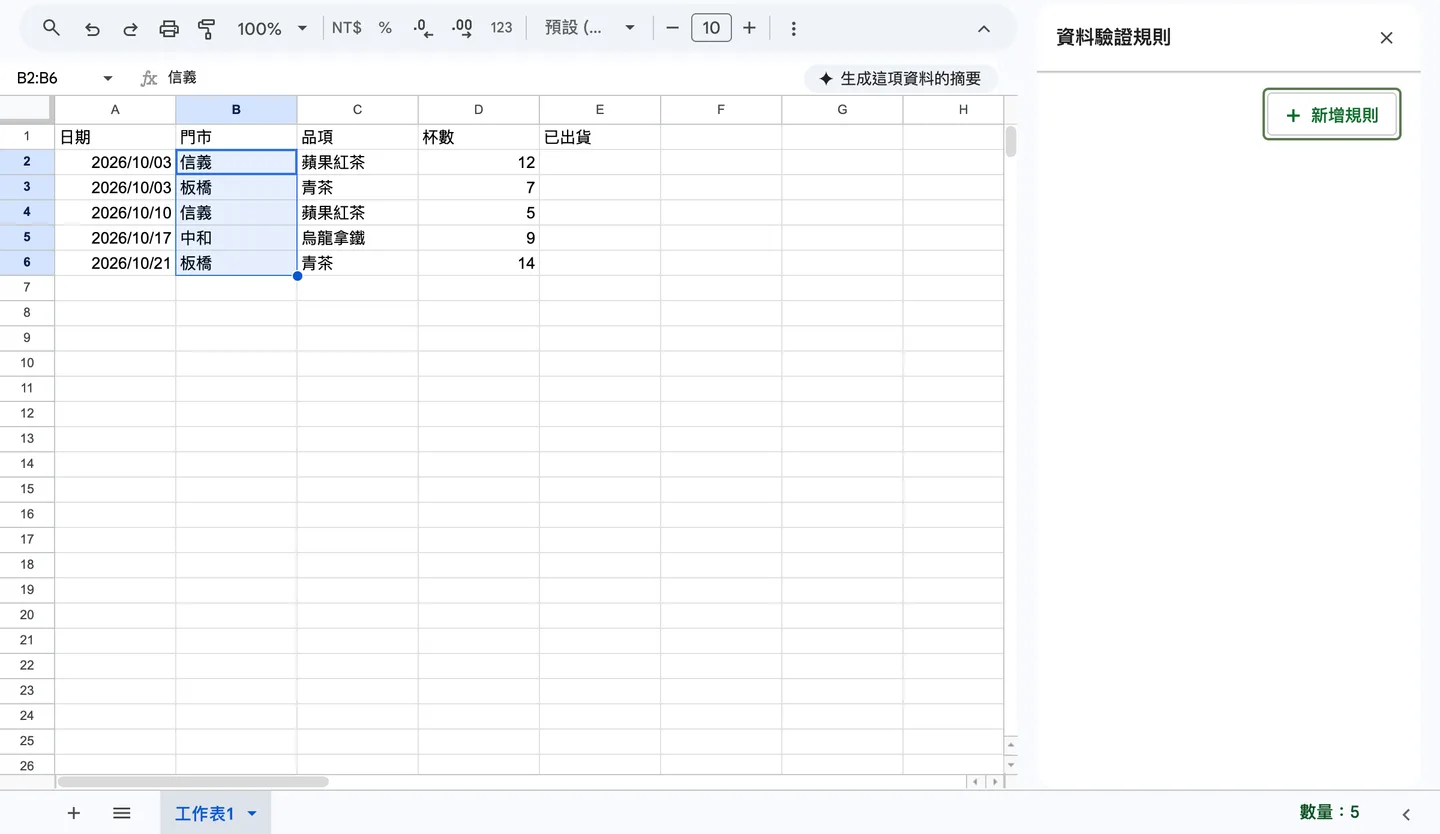The width and height of the screenshot is (1440, 834).
Task: Click the 中和 cell in column B
Action: point(236,238)
